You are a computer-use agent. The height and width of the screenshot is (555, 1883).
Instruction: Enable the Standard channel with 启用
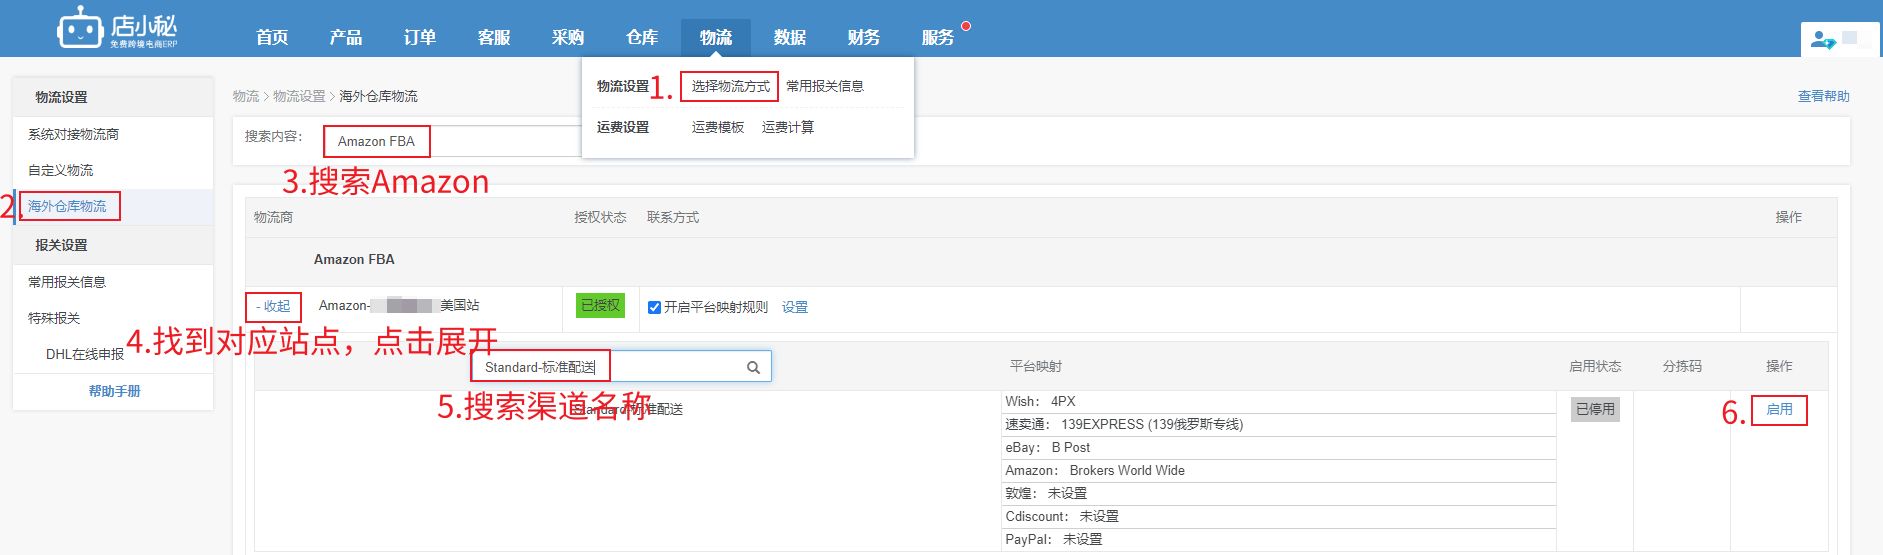tap(1779, 409)
